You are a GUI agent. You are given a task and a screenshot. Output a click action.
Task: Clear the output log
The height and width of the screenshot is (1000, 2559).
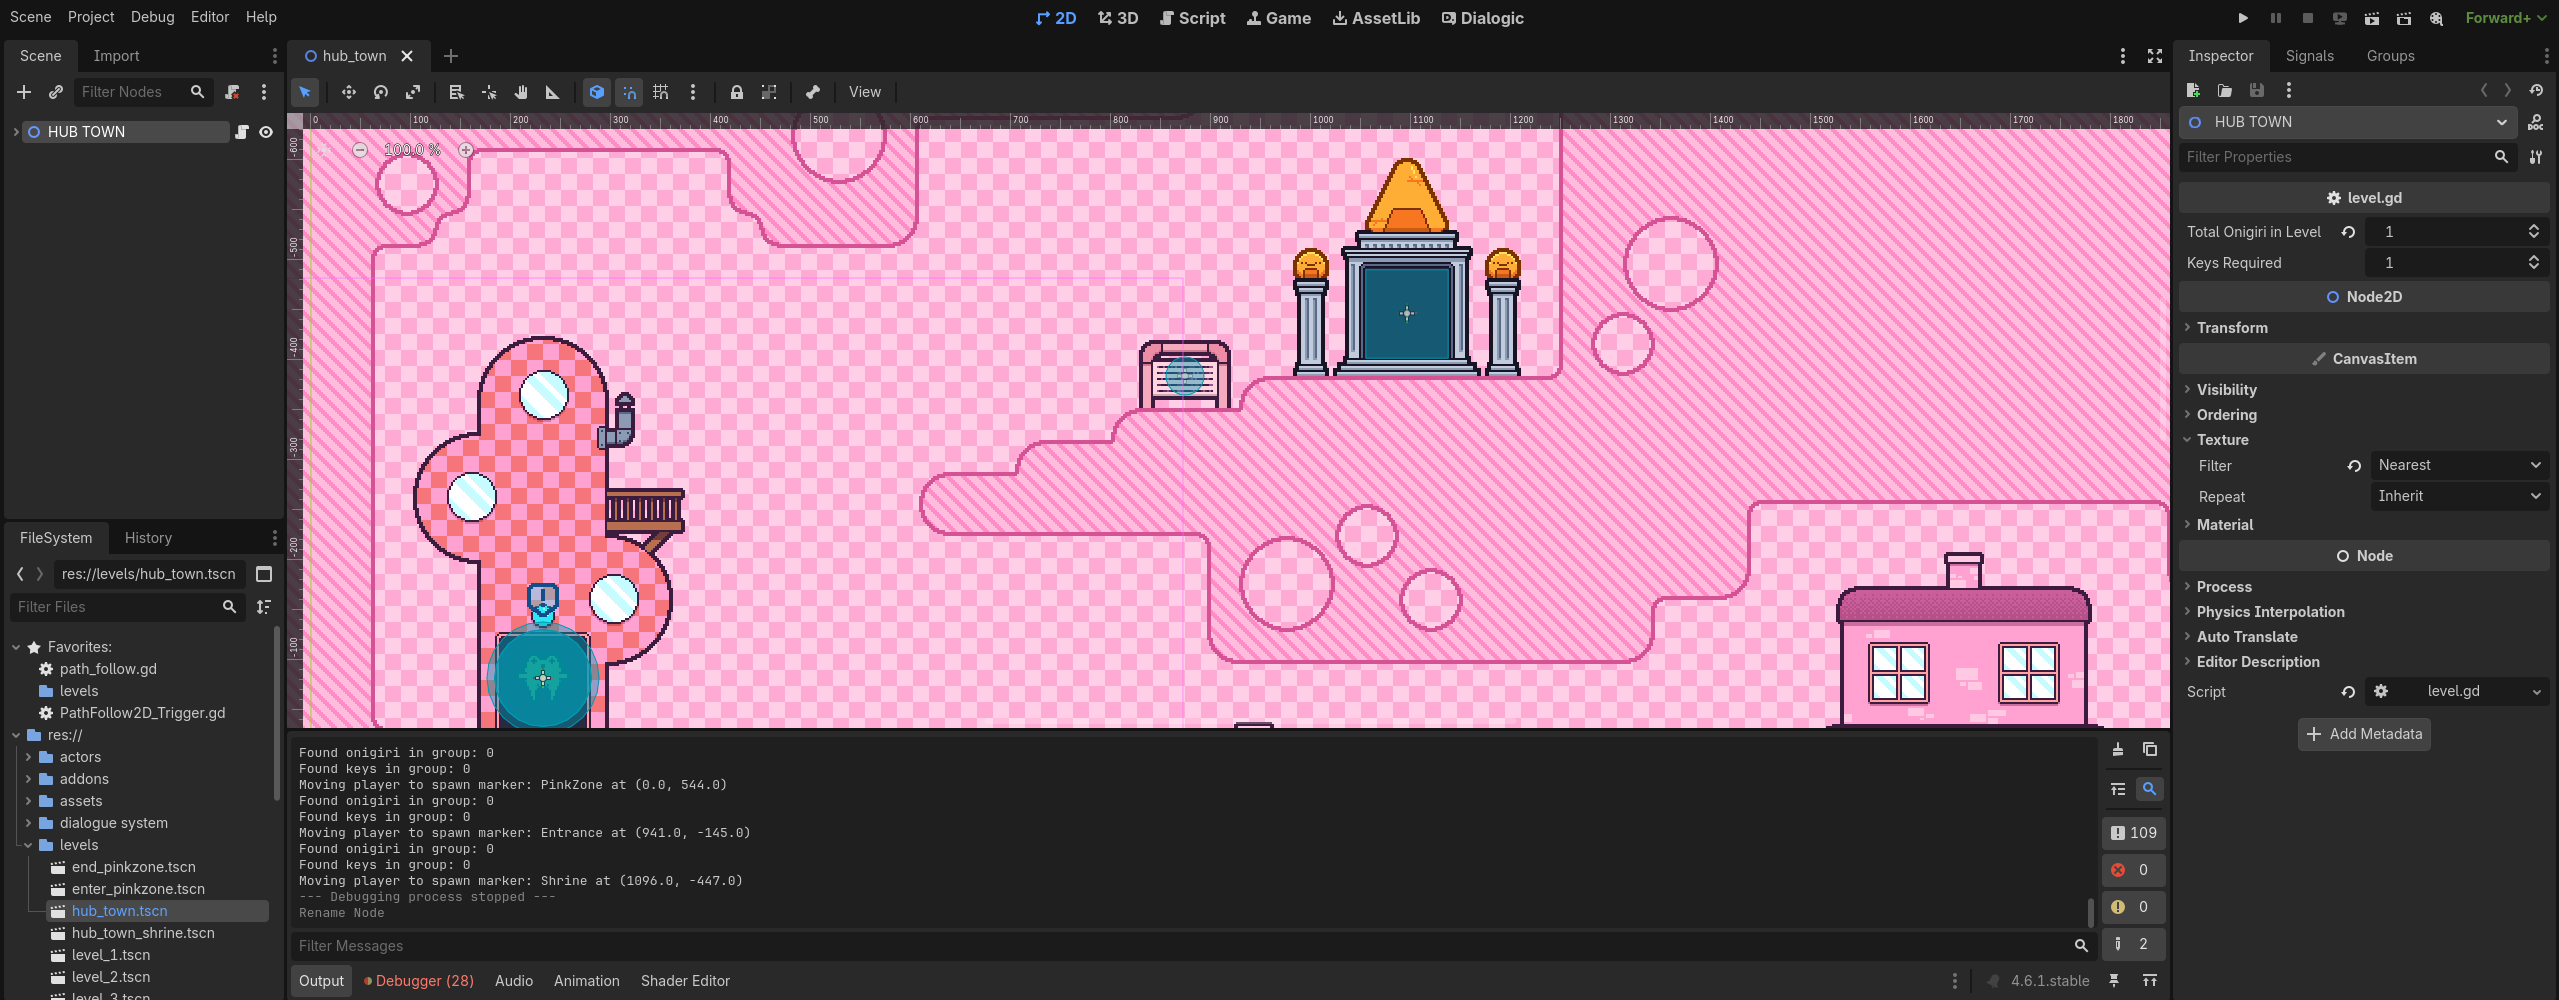2118,750
